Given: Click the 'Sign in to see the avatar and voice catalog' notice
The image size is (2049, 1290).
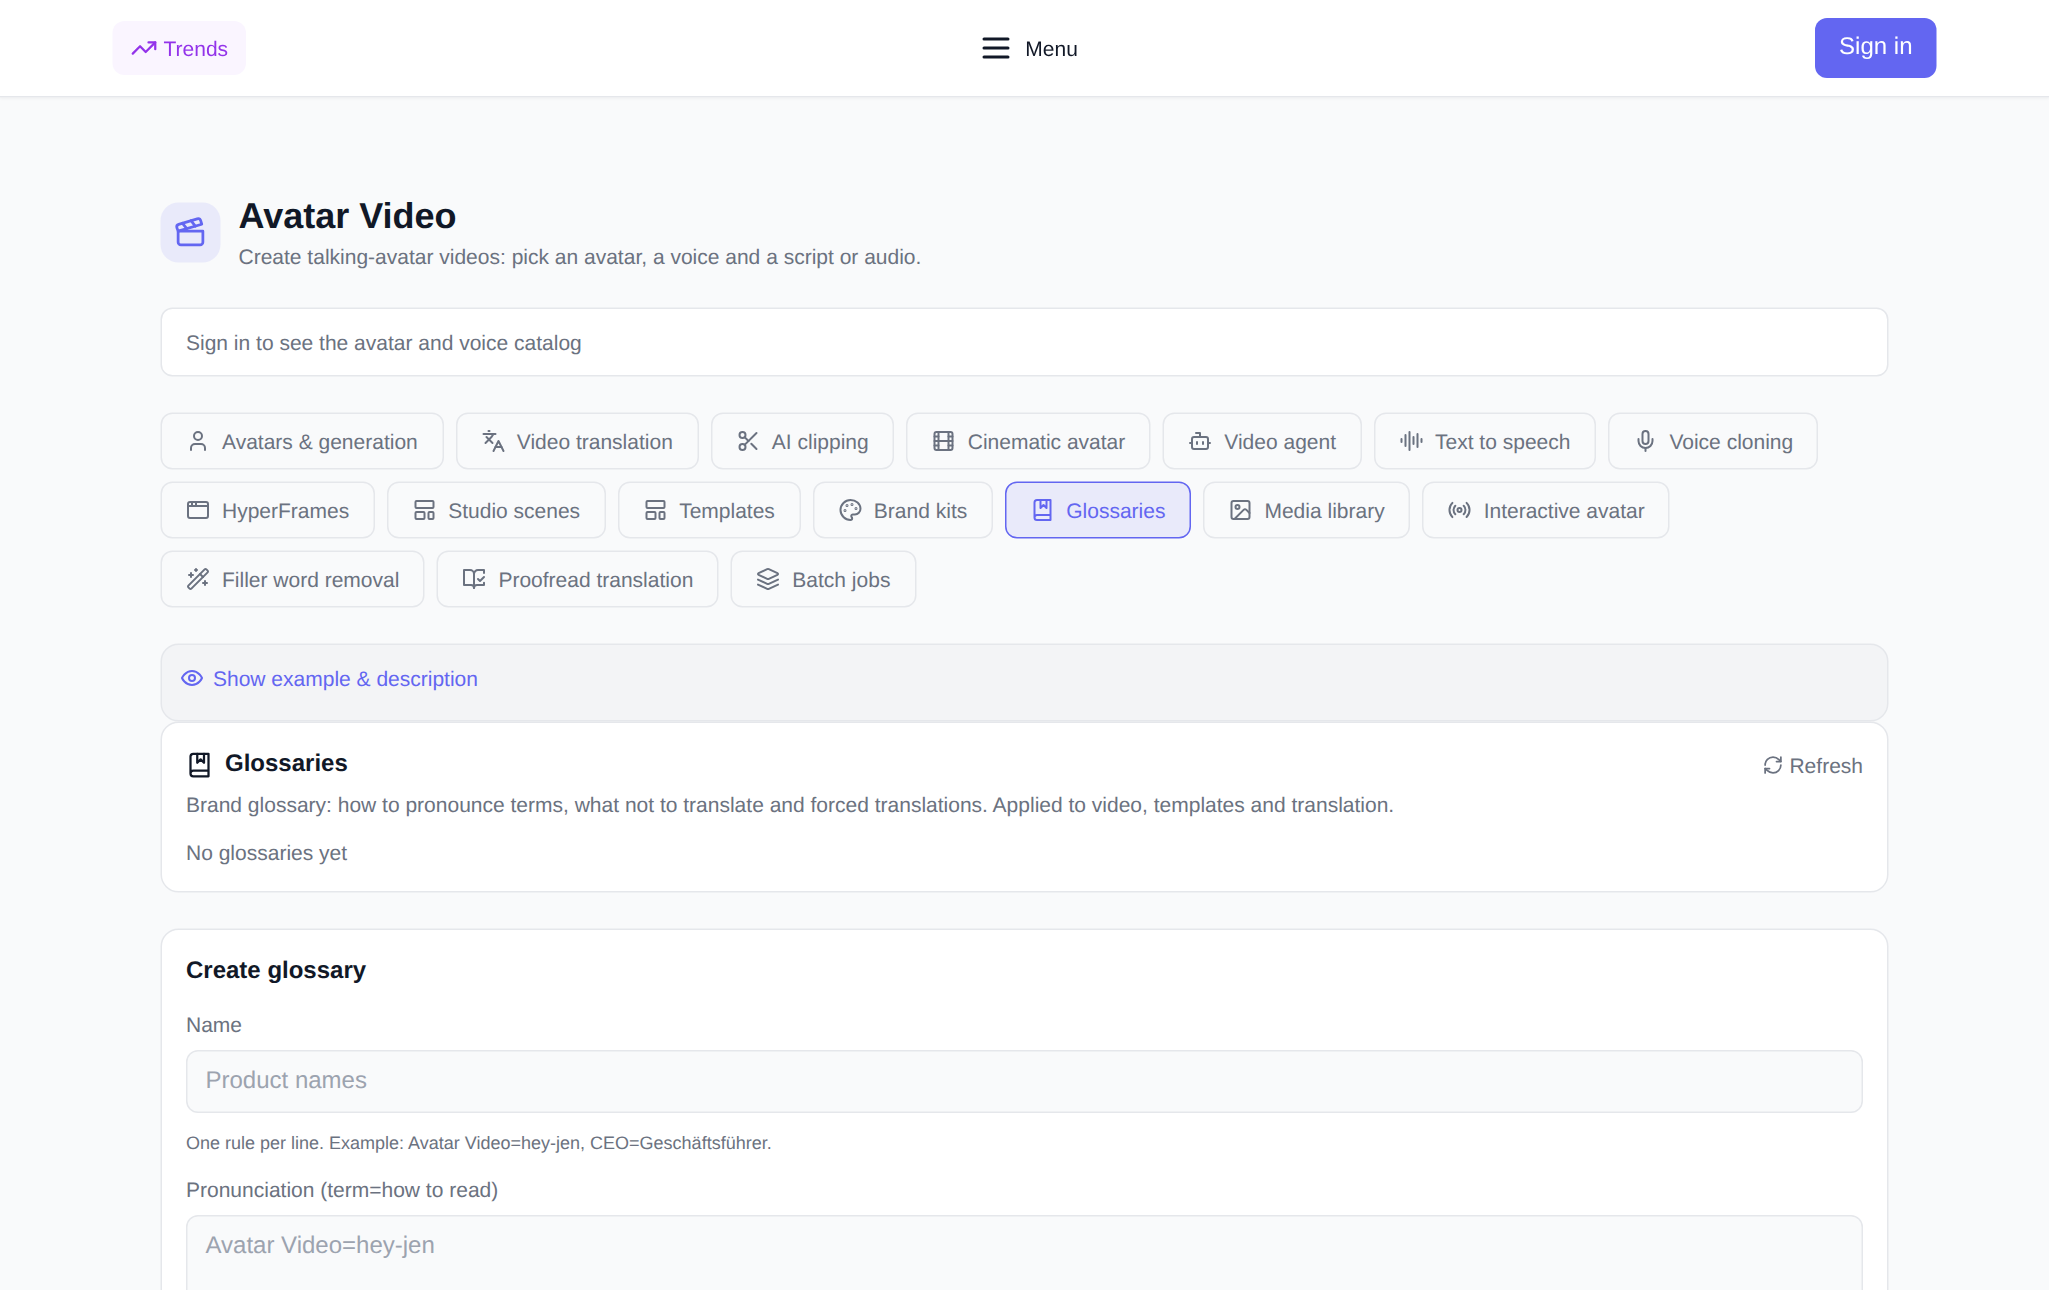Looking at the screenshot, I should [1024, 342].
